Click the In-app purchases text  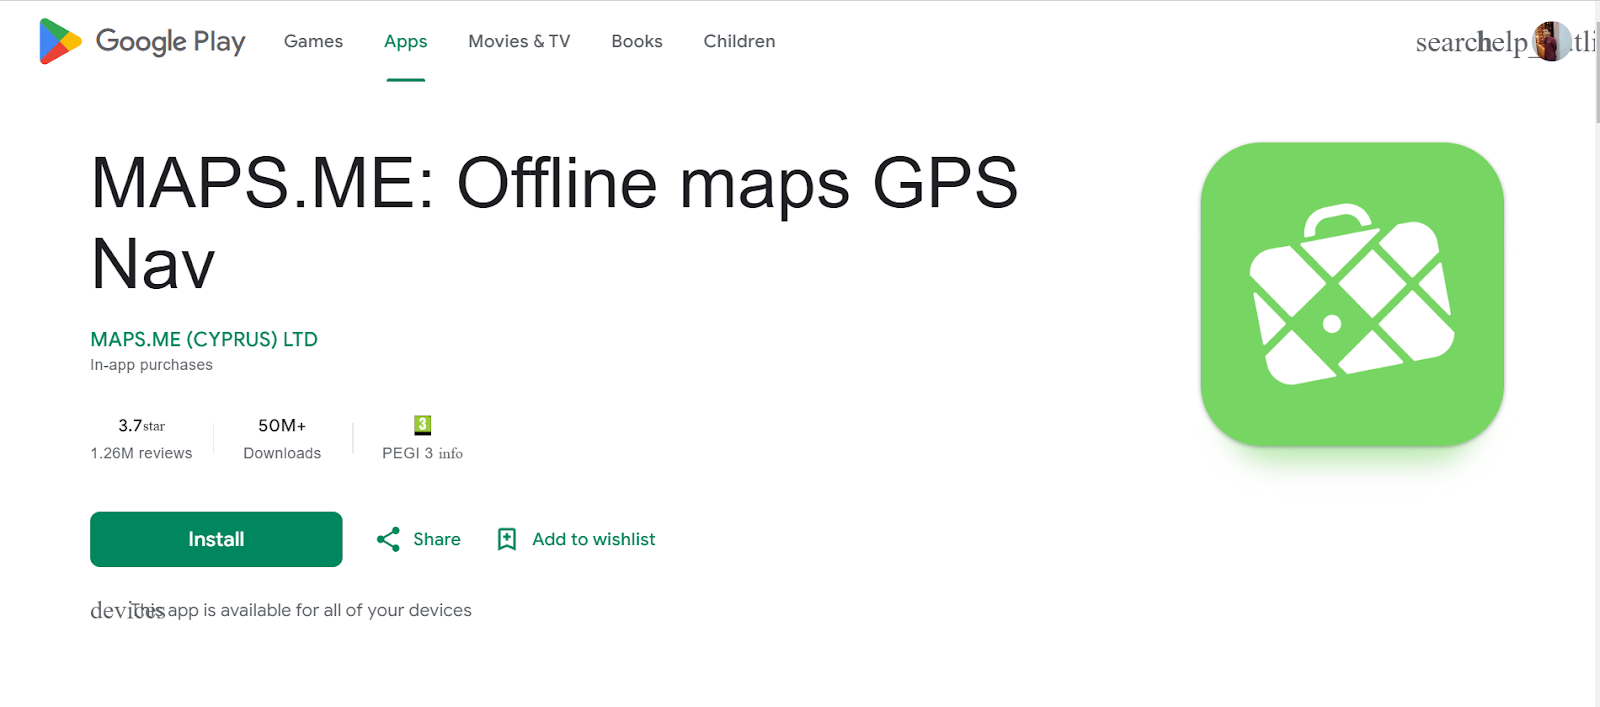point(151,365)
